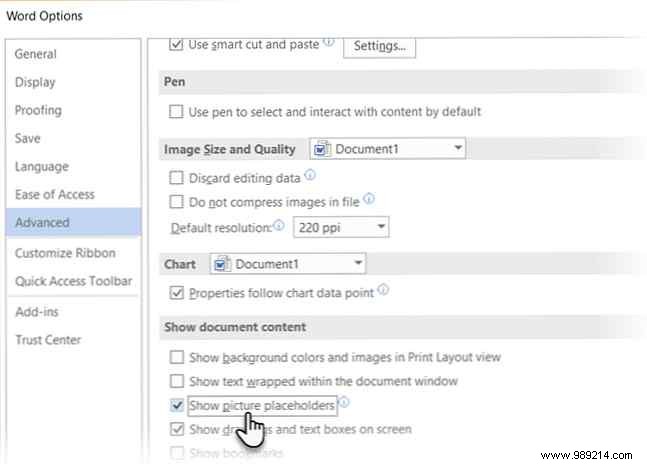Open Default resolution 220 ppi dropdown
The width and height of the screenshot is (647, 464).
[341, 227]
